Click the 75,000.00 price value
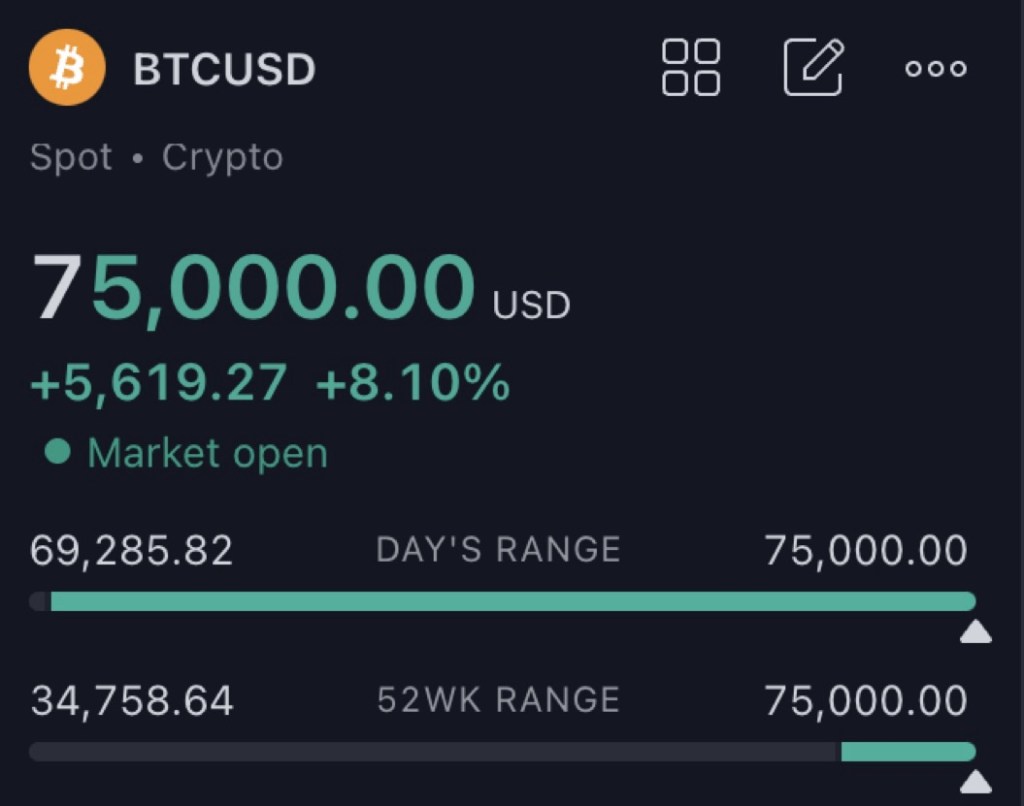Screen dimensions: 1024x806 254,287
